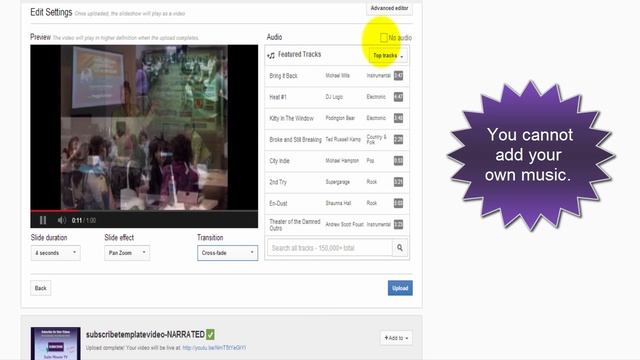Open the youtu.be video link
Screen dimensions: 640x360
(214, 348)
